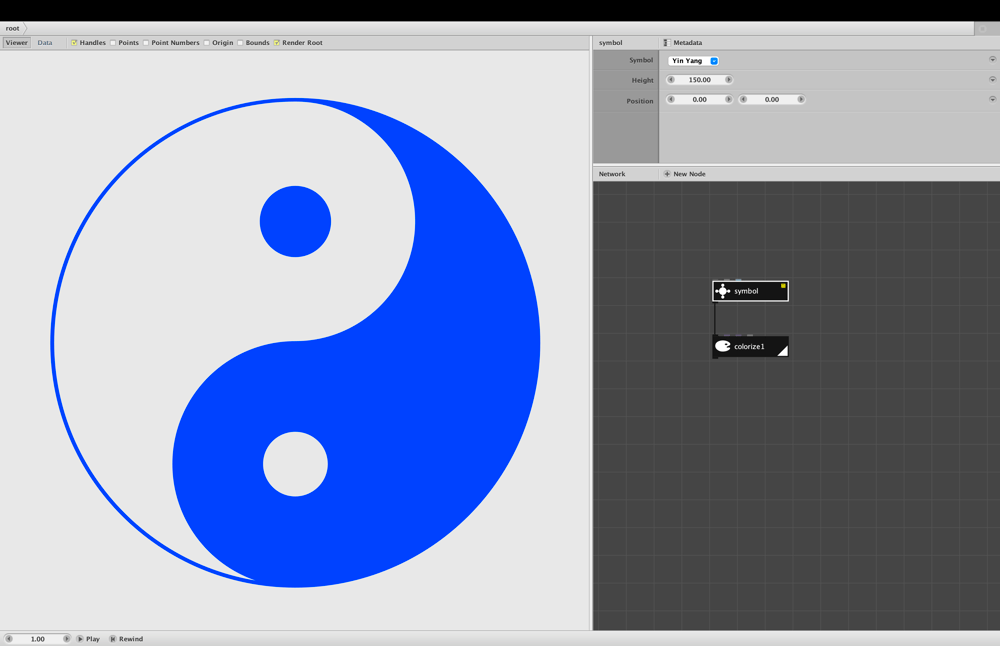Select the symbol node icon
Screen dimensions: 1000x646
pos(723,291)
